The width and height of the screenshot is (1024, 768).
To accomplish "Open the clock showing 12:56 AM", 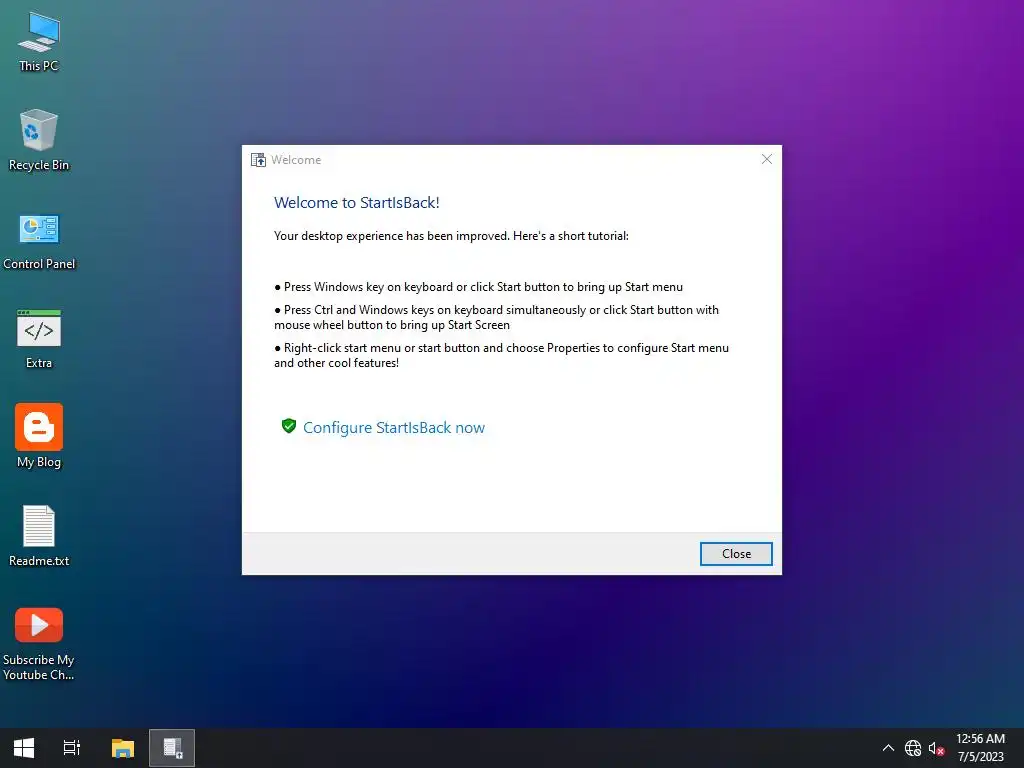I will (x=980, y=748).
